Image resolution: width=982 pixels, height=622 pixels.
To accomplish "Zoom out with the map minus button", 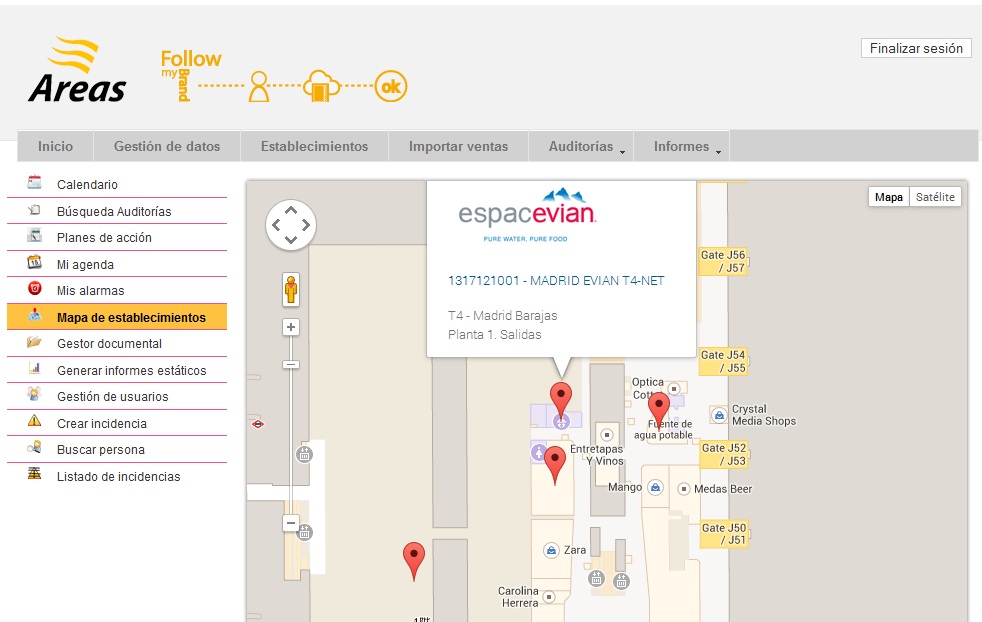I will tap(291, 523).
